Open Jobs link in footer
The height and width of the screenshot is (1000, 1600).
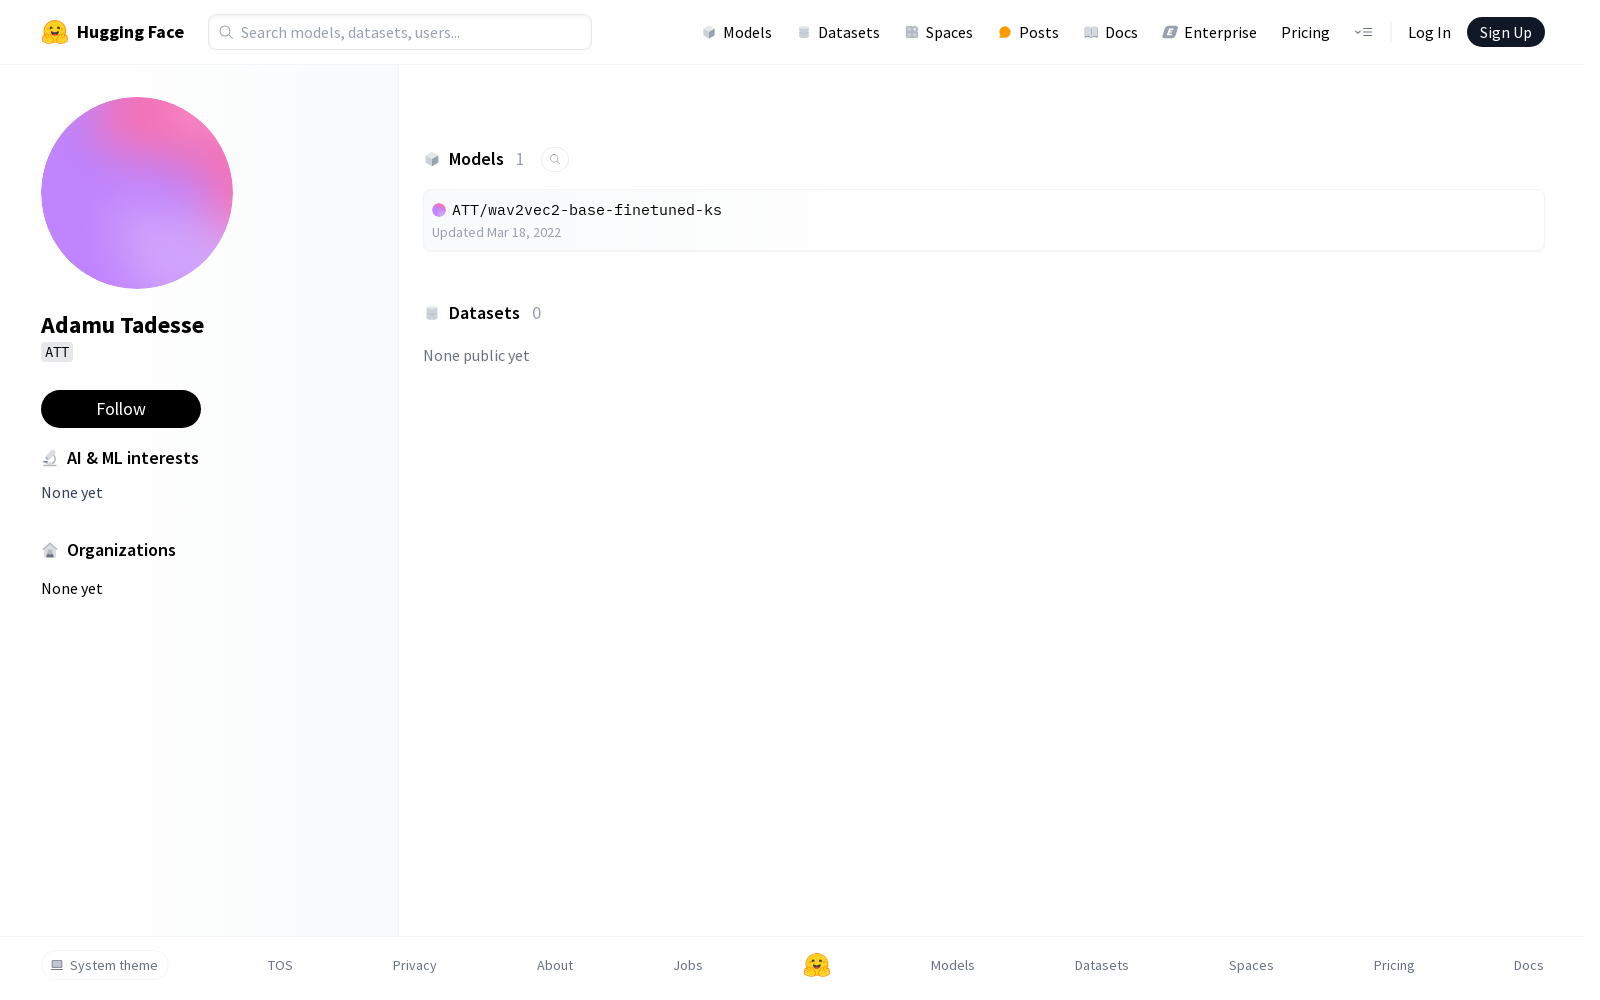coord(688,965)
